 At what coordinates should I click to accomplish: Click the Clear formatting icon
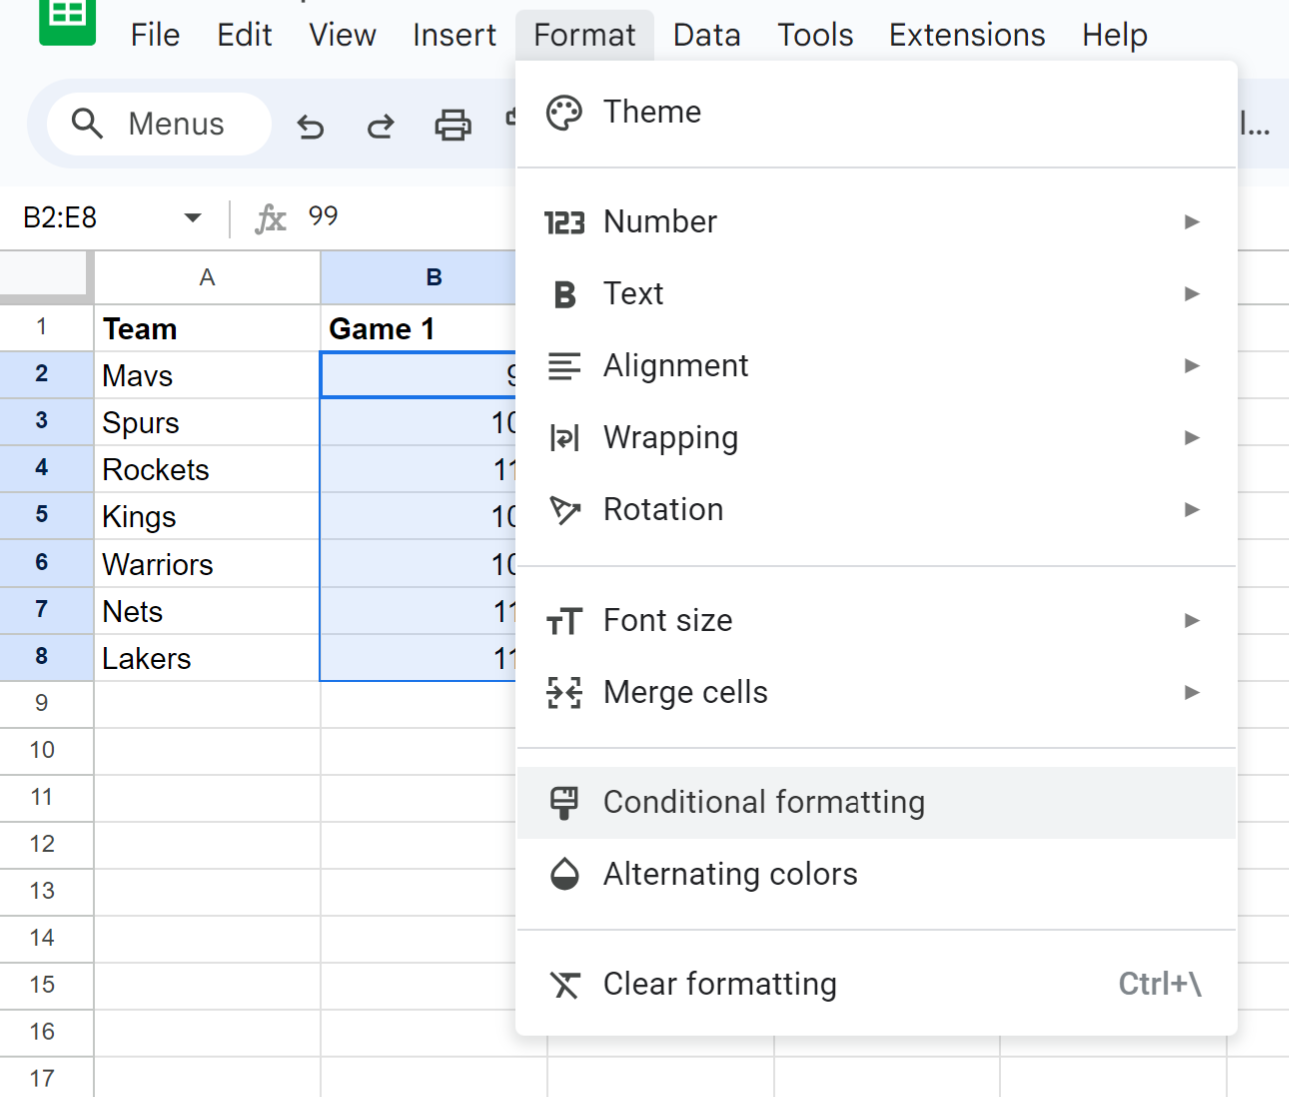point(564,984)
